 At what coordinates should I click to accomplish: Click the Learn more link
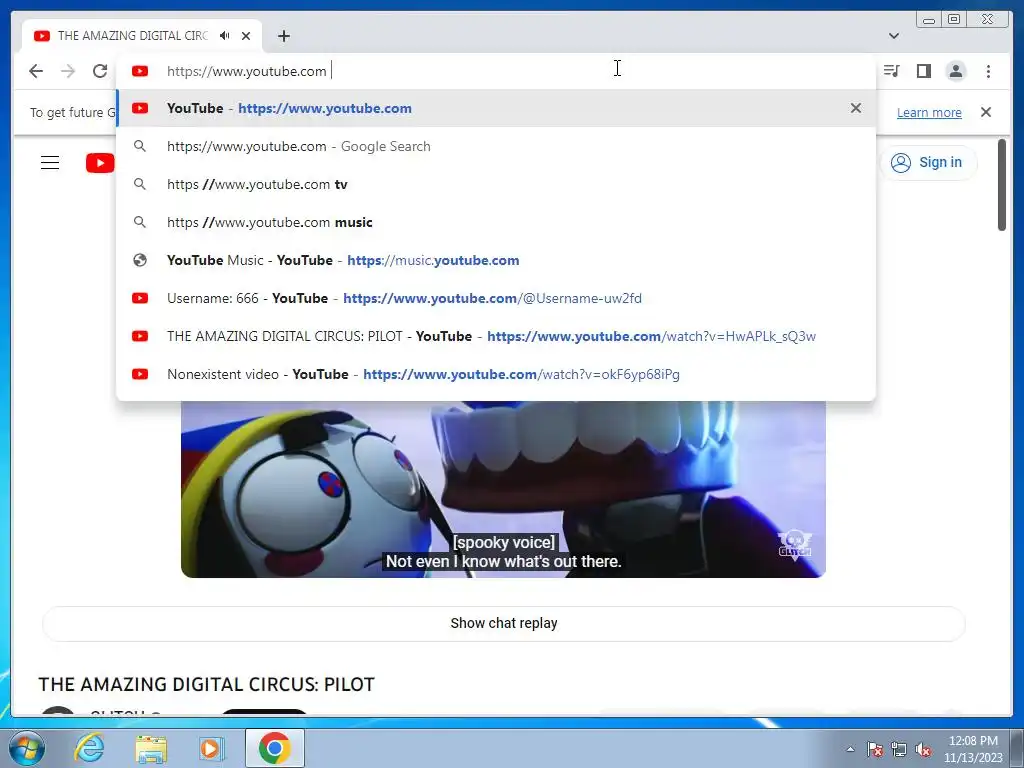[929, 112]
